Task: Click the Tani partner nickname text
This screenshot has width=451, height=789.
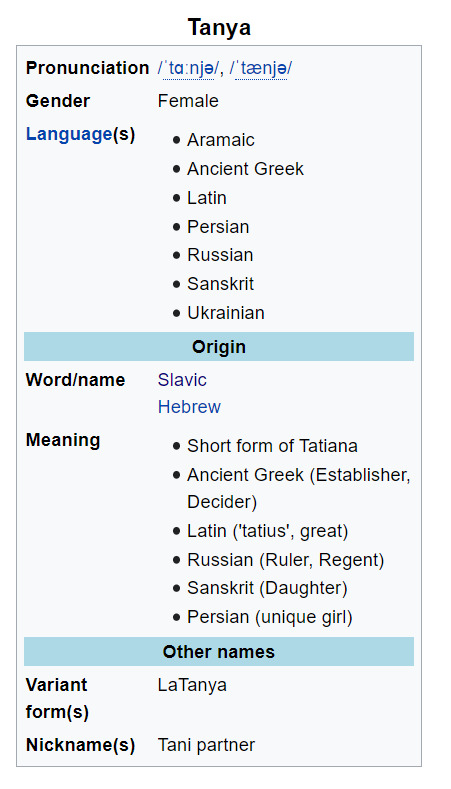Action: 206,745
